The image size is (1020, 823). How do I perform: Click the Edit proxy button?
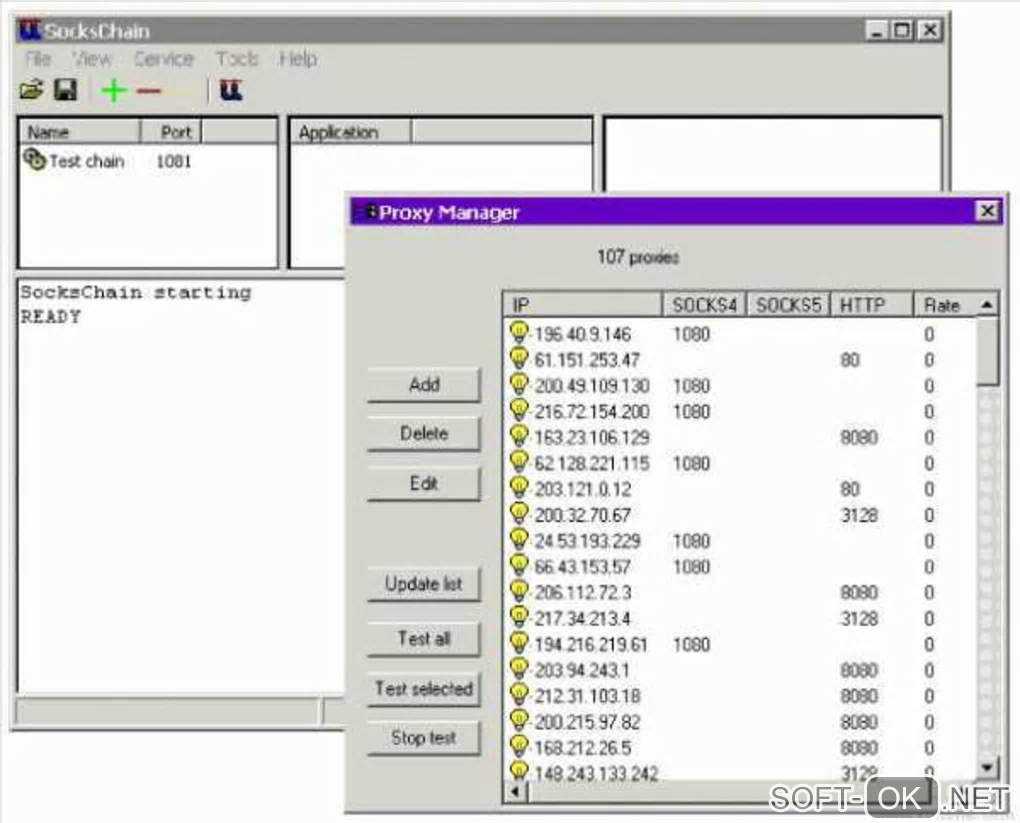tap(424, 483)
